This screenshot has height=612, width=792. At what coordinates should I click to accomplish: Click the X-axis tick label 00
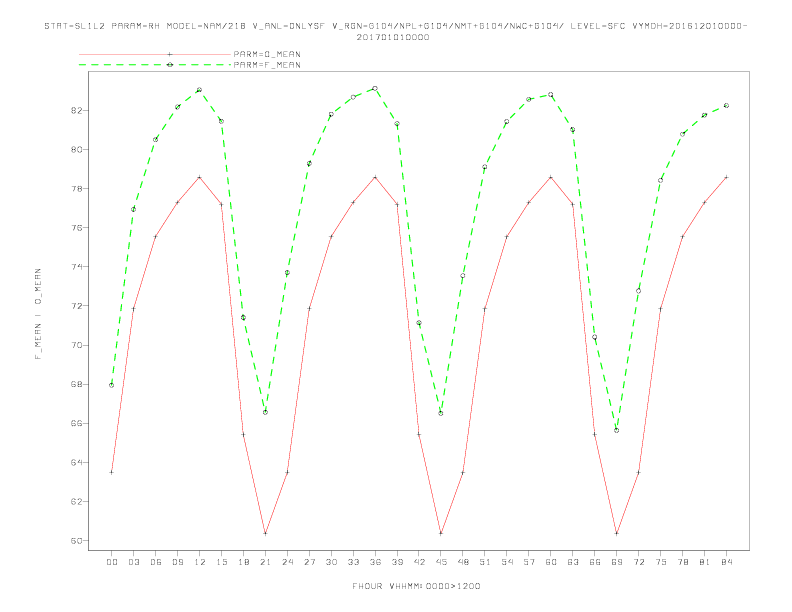[x=112, y=562]
